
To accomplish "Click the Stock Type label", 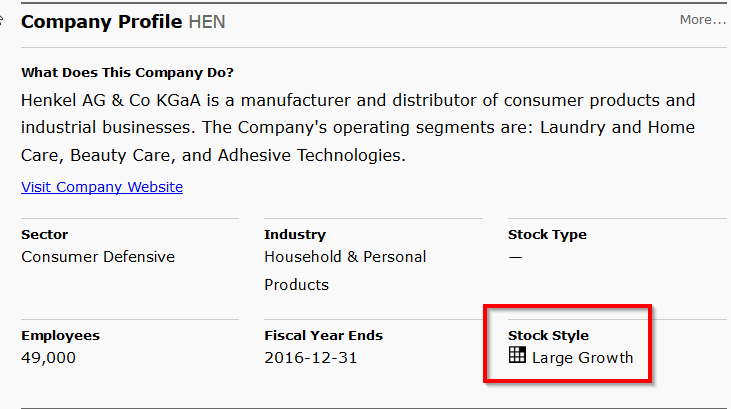I will click(x=547, y=234).
